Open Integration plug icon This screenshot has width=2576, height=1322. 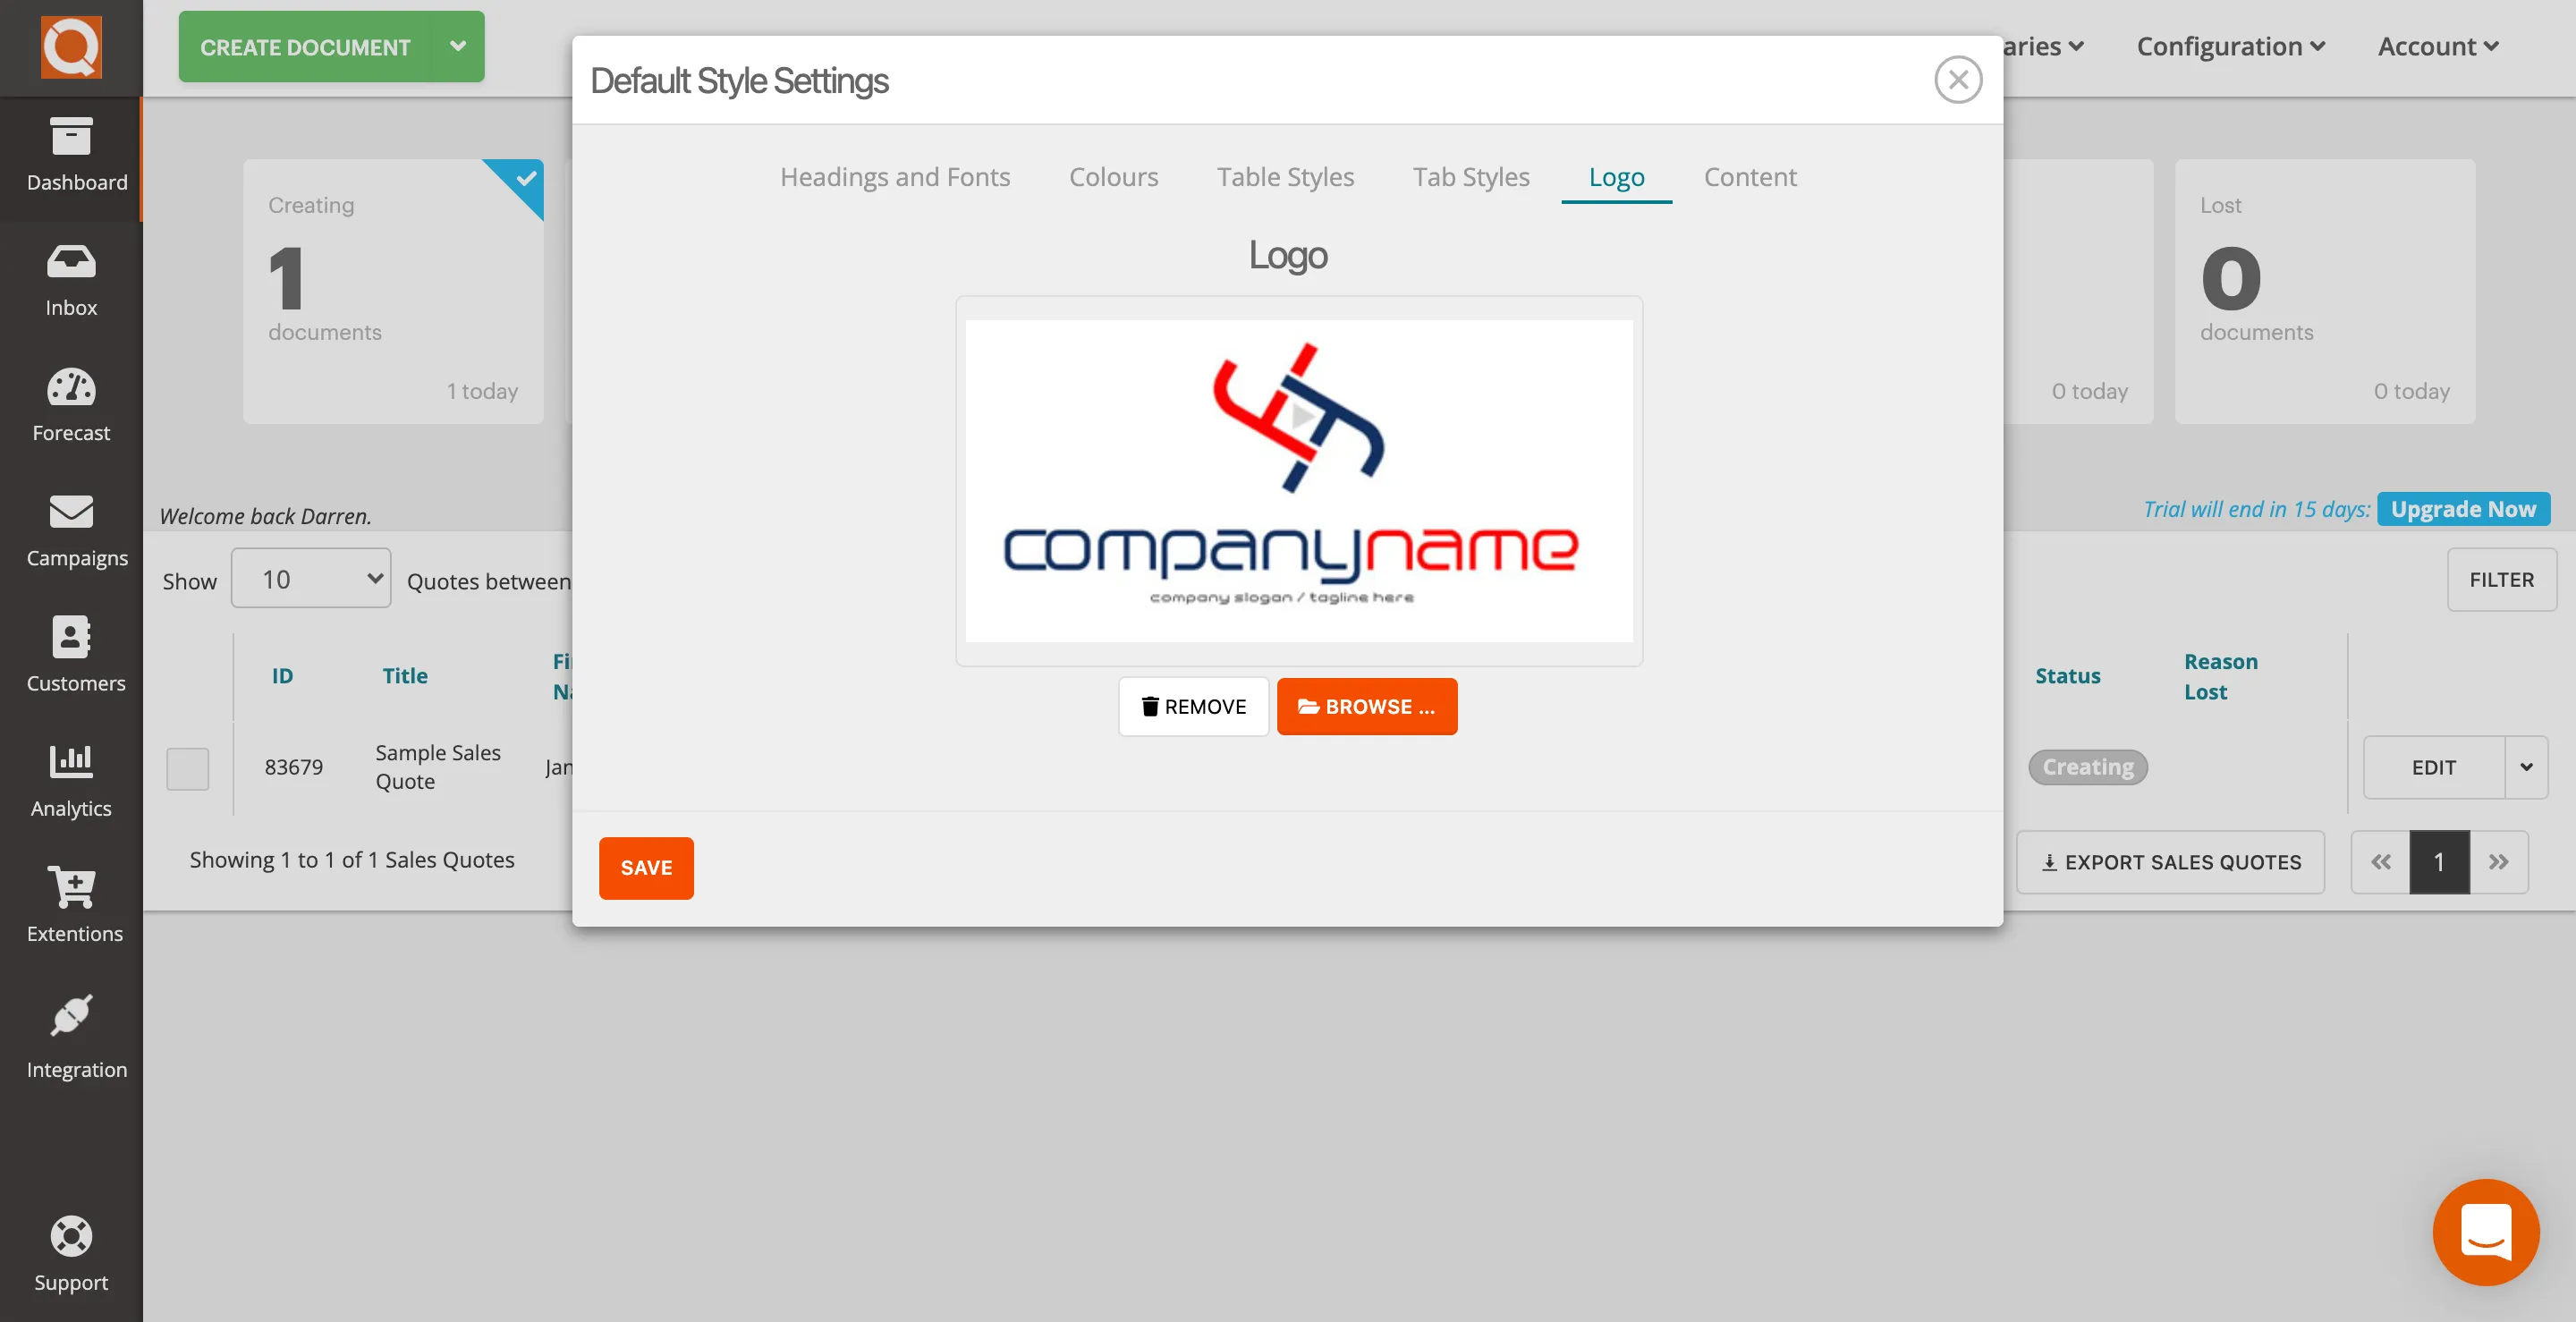pos(71,1015)
